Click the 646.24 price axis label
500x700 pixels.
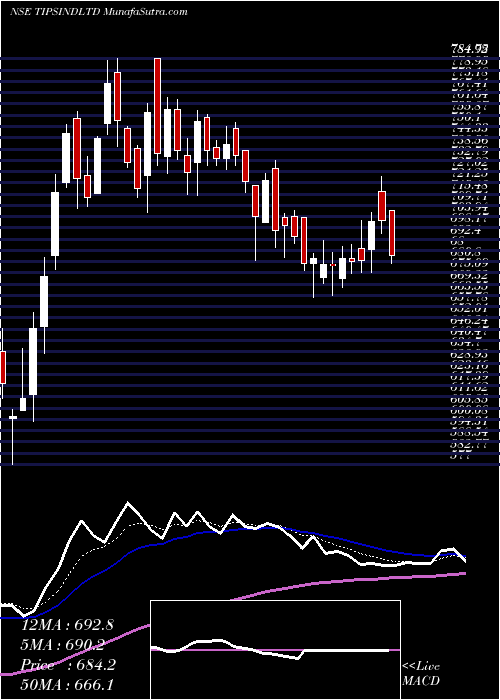coord(469,321)
